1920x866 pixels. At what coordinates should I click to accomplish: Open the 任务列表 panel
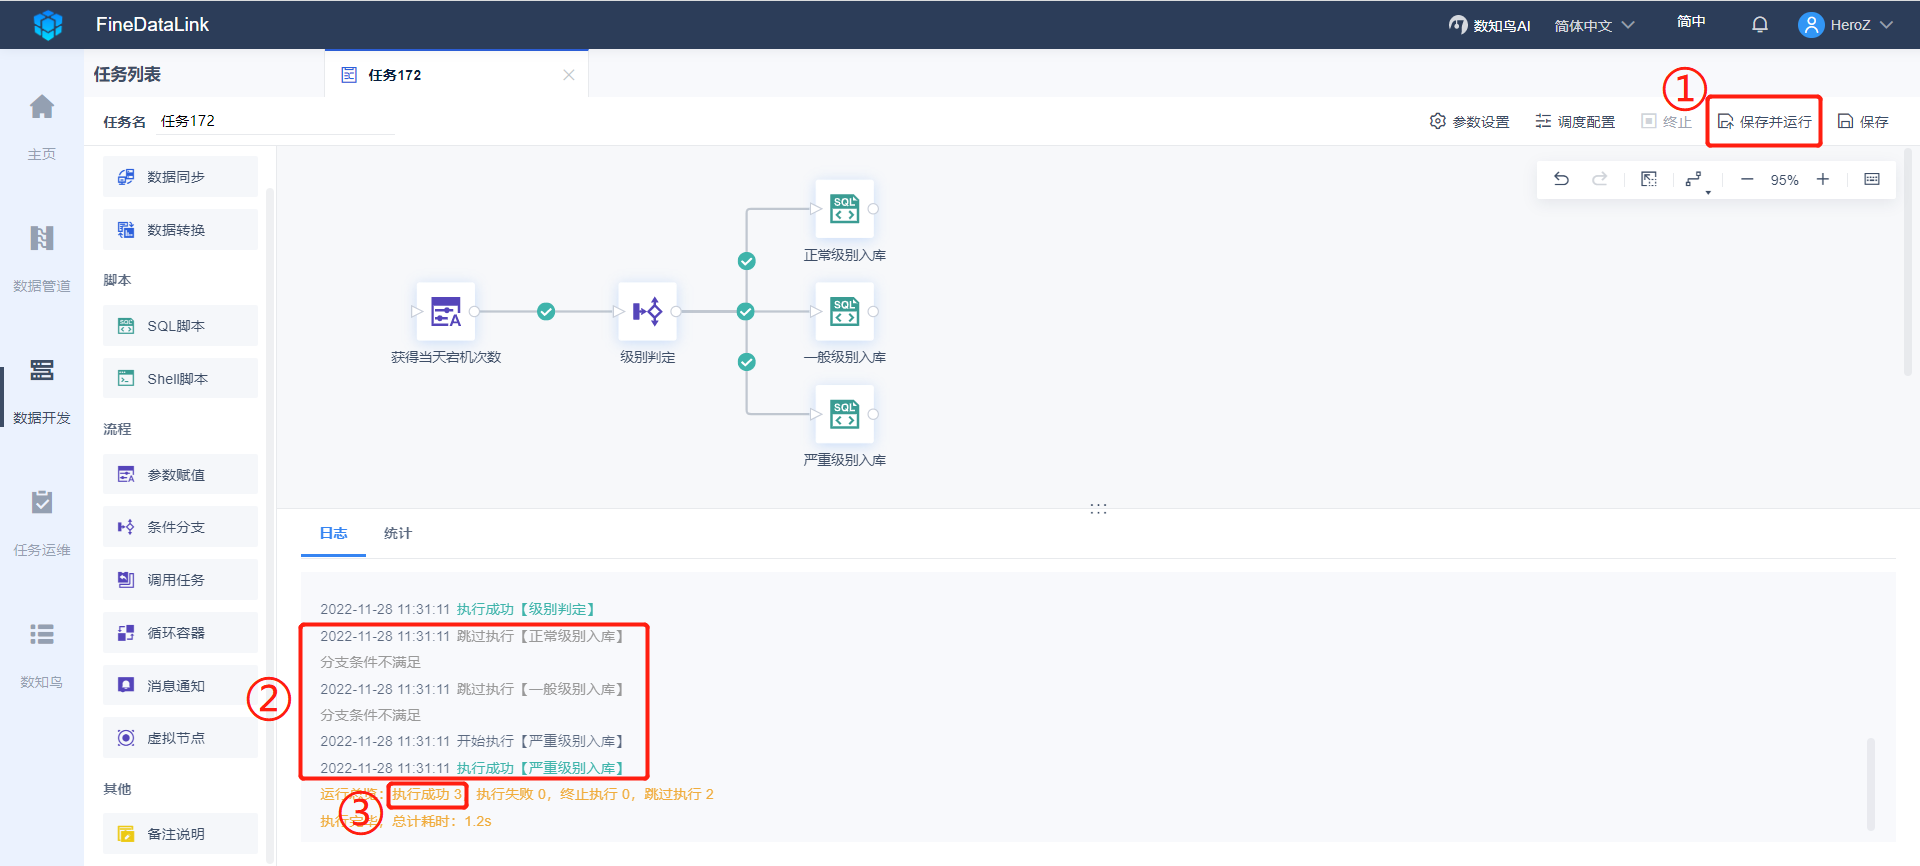127,74
